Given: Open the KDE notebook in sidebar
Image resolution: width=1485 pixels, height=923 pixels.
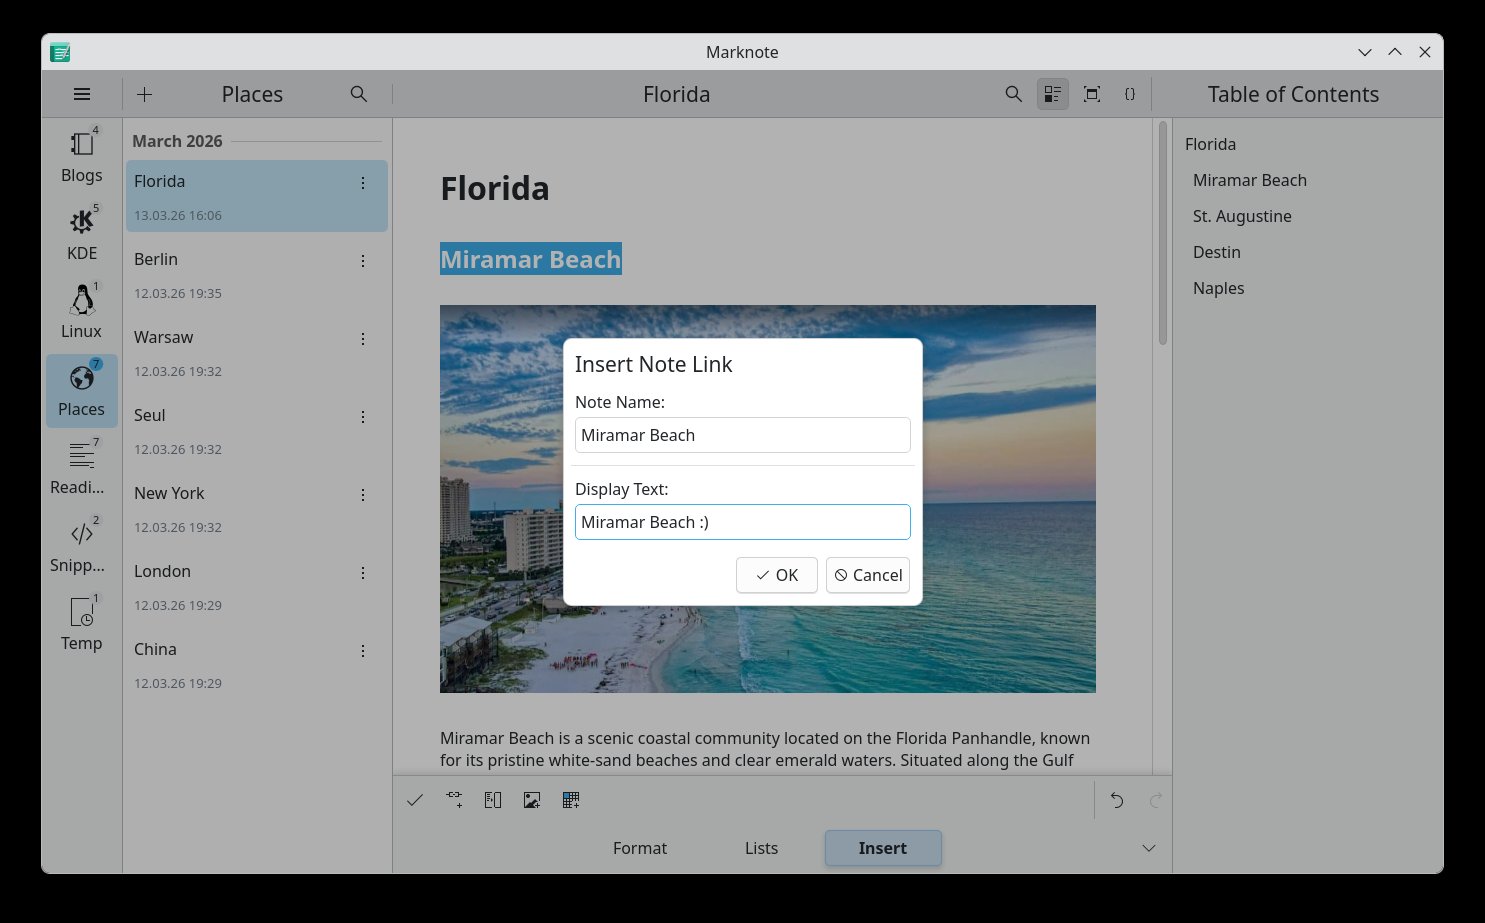Looking at the screenshot, I should click(x=82, y=233).
